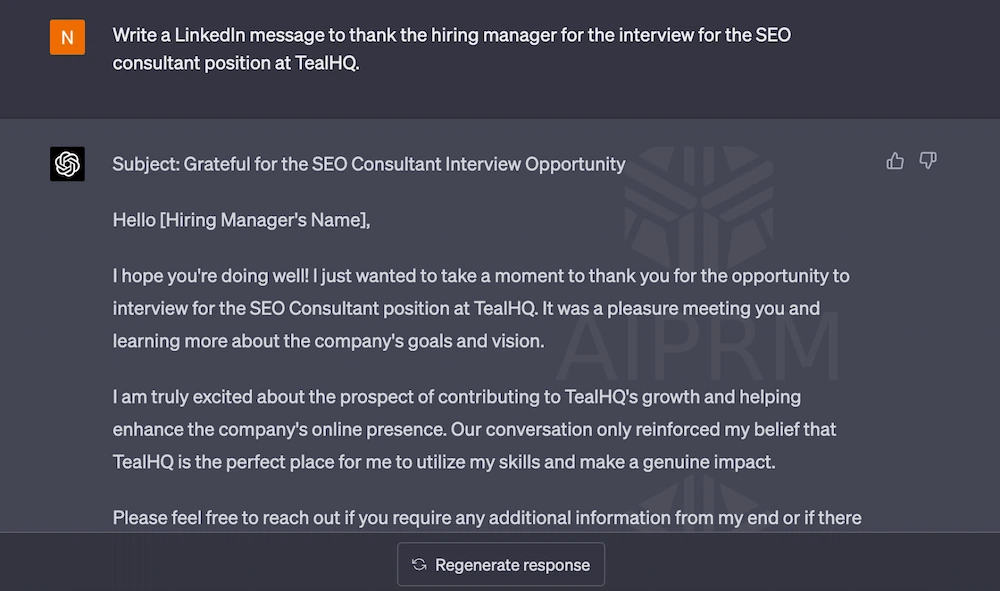Give the response a thumbs up

tap(895, 161)
